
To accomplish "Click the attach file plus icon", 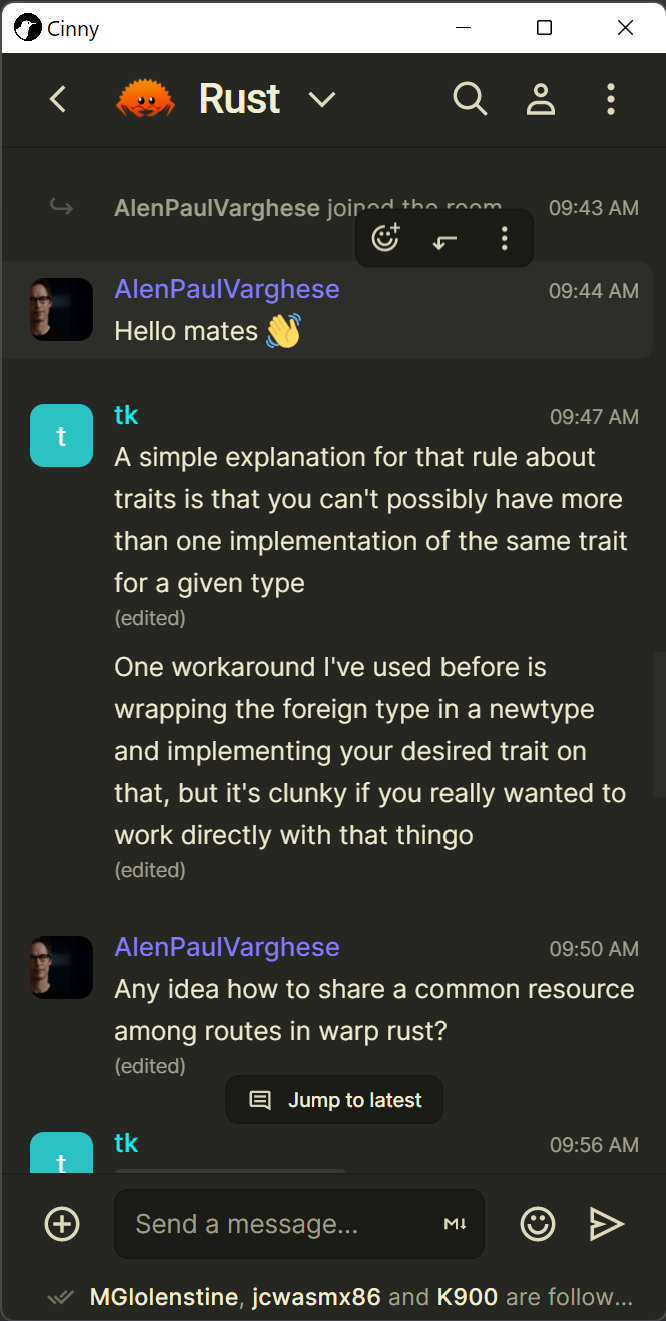I will click(x=62, y=1224).
